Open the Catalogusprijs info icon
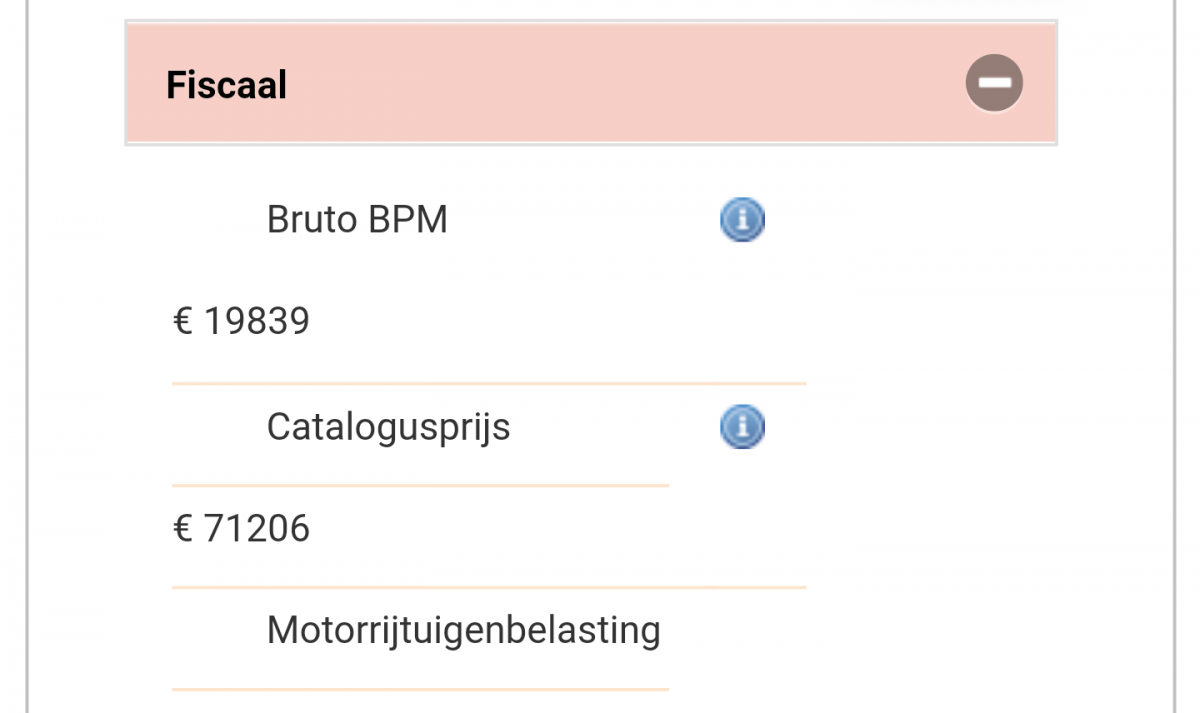This screenshot has height=713, width=1200. (742, 428)
